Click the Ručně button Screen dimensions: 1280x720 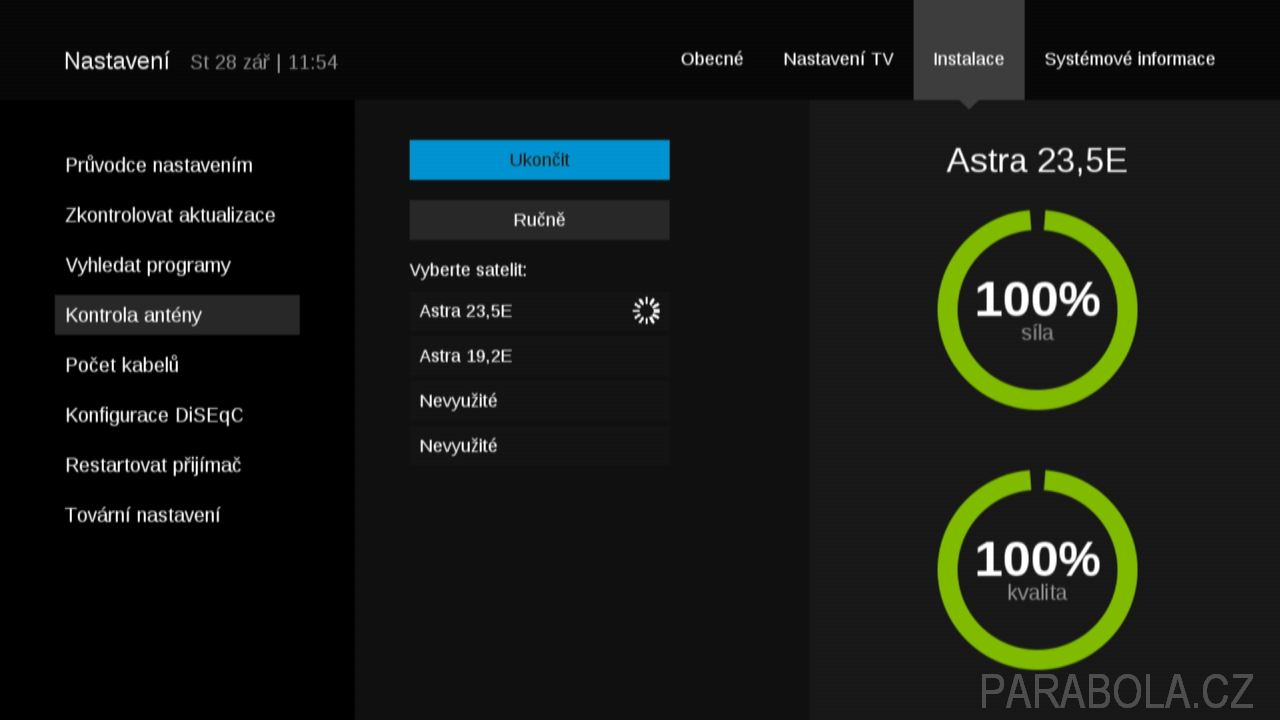539,220
